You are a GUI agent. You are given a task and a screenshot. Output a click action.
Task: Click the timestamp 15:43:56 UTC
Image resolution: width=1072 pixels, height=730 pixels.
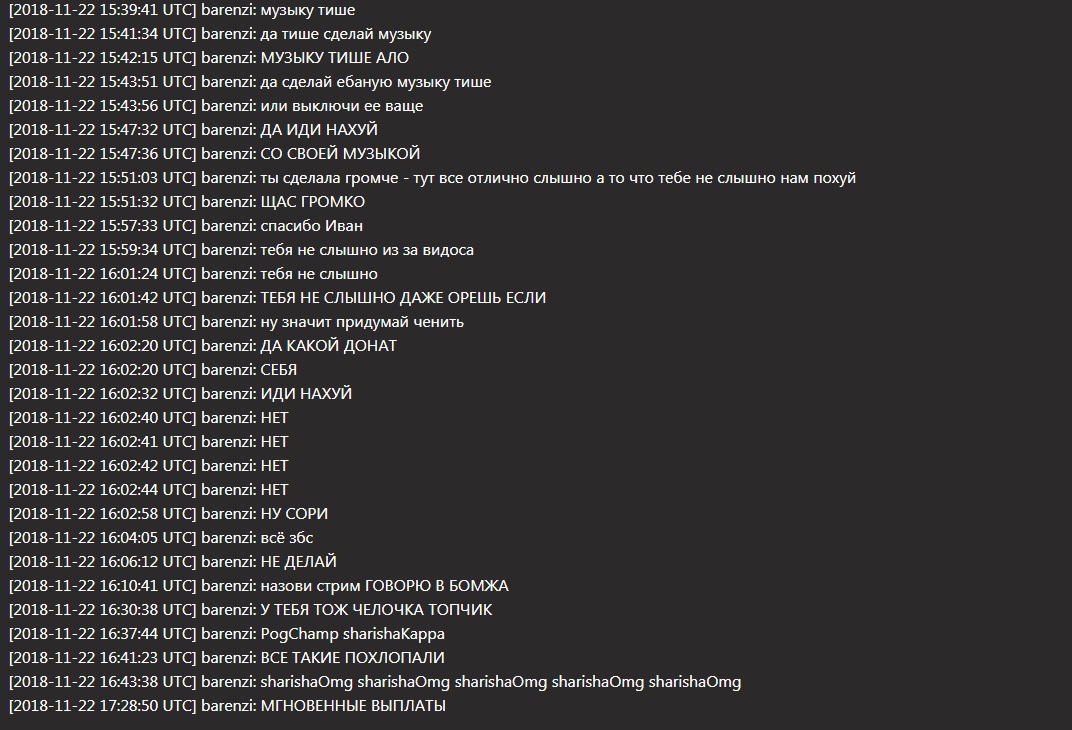(148, 106)
